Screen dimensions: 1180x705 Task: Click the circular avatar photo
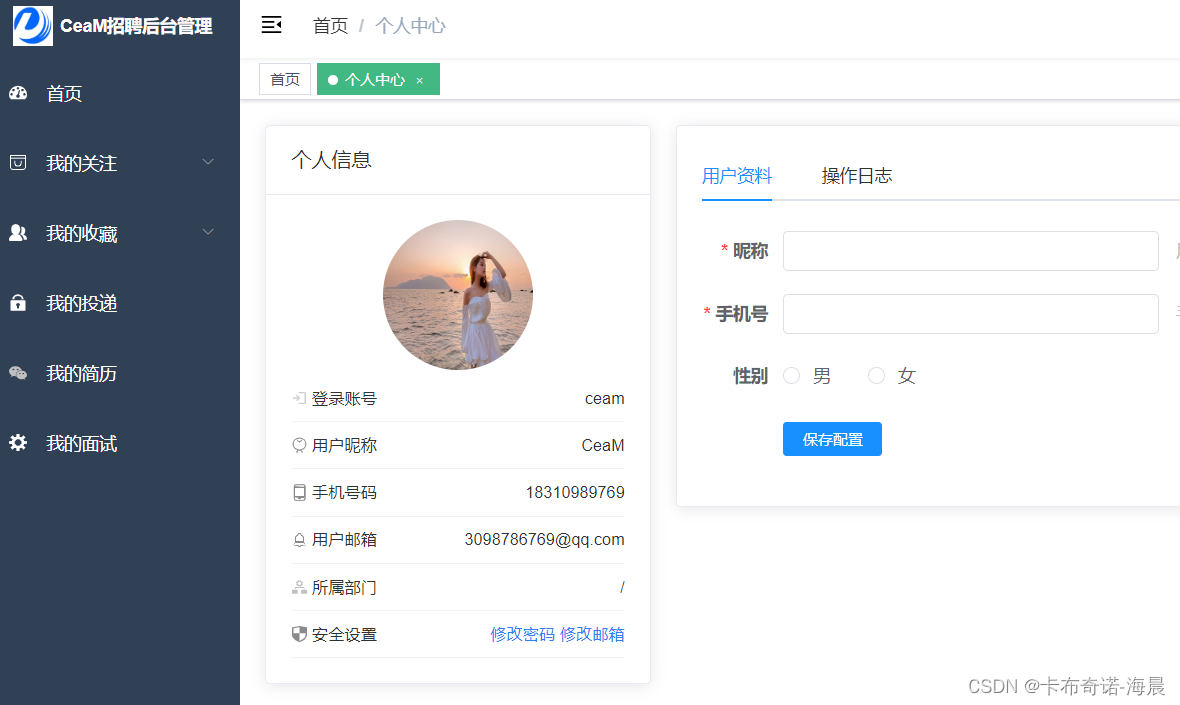click(x=458, y=295)
